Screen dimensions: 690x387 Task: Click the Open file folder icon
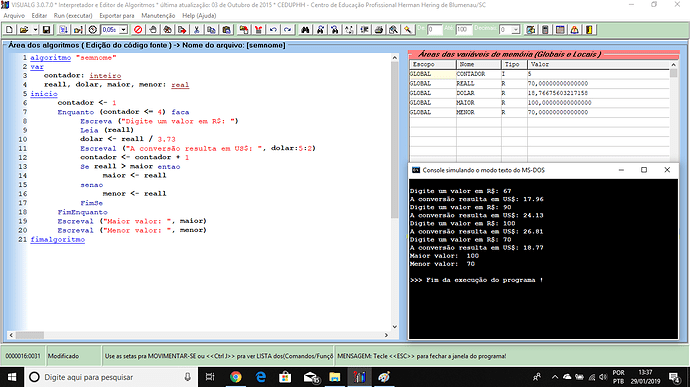point(24,29)
